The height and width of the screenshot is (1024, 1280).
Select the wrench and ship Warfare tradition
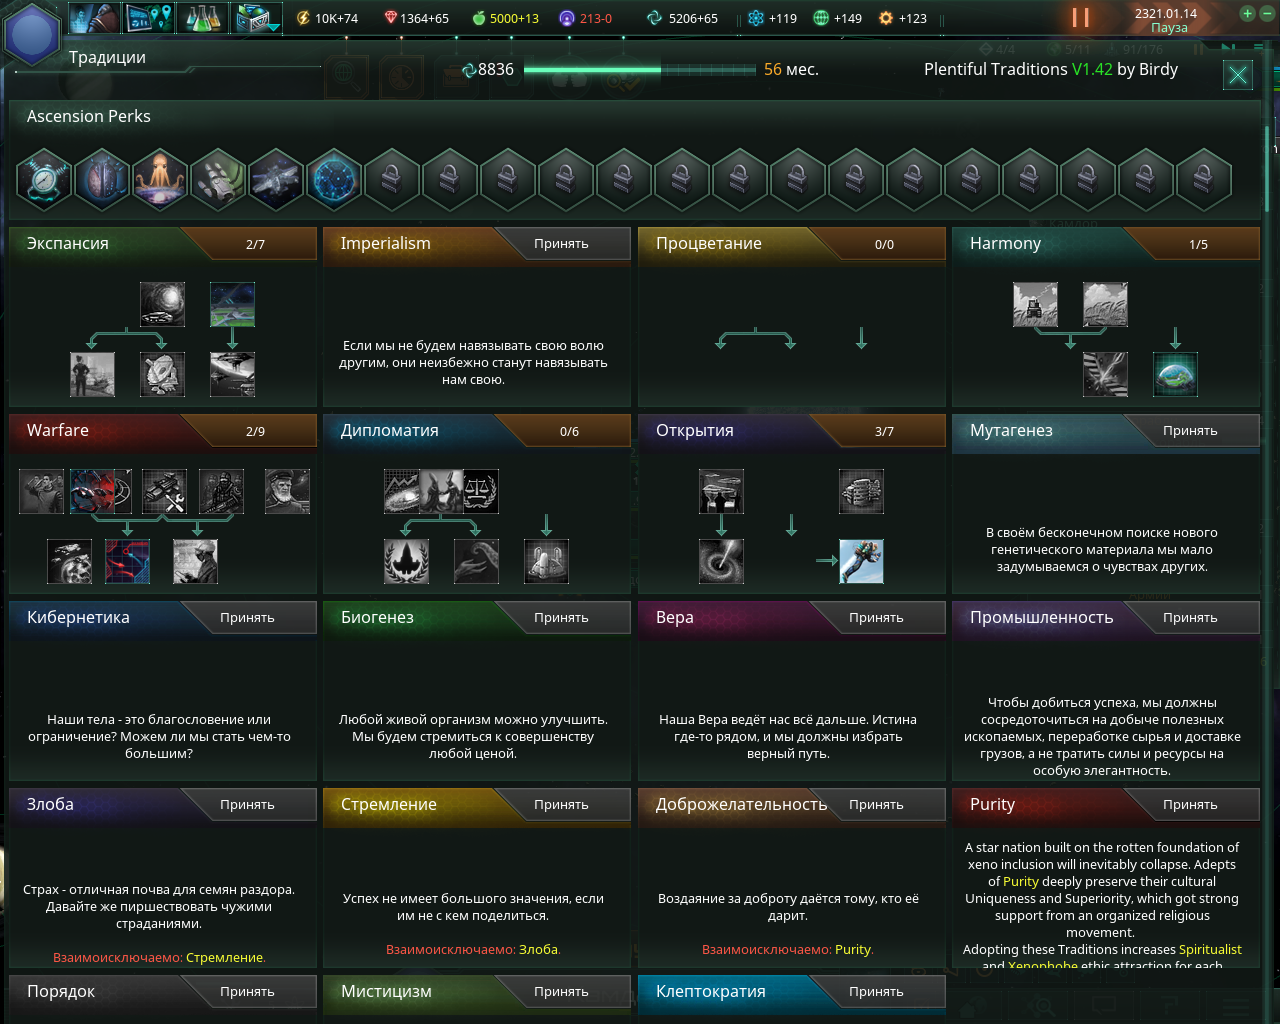pyautogui.click(x=165, y=491)
